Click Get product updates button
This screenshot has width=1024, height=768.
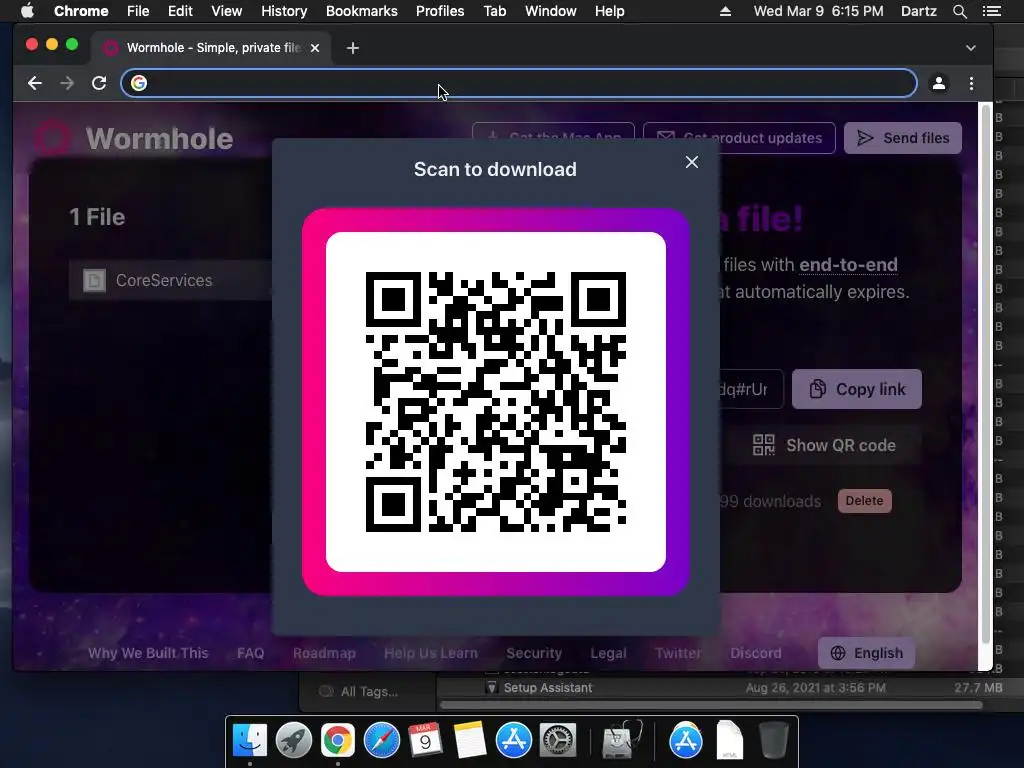(x=739, y=138)
